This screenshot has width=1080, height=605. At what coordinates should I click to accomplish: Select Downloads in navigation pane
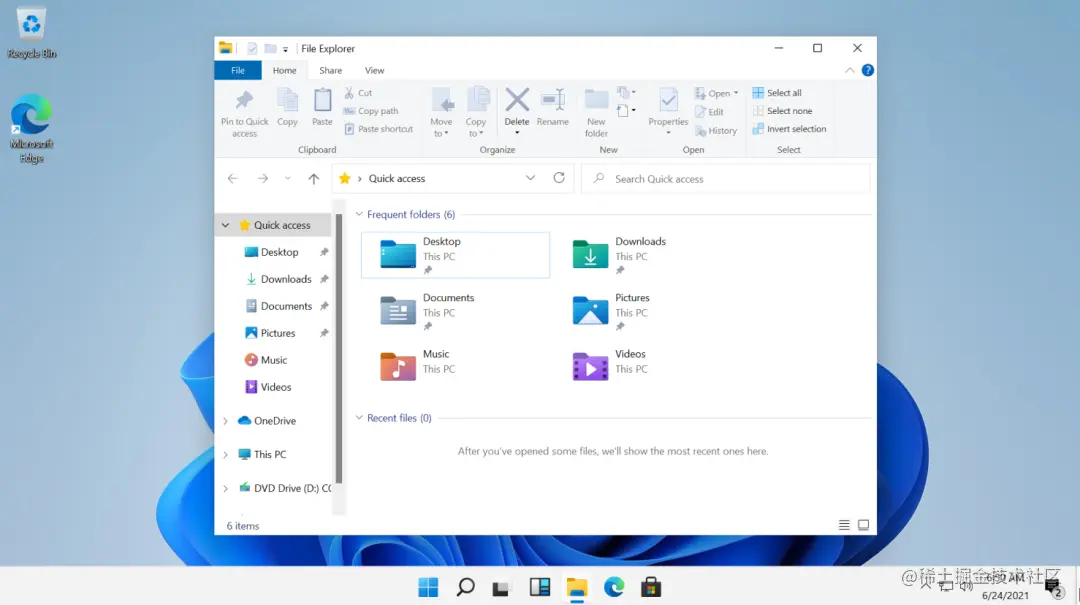click(286, 279)
